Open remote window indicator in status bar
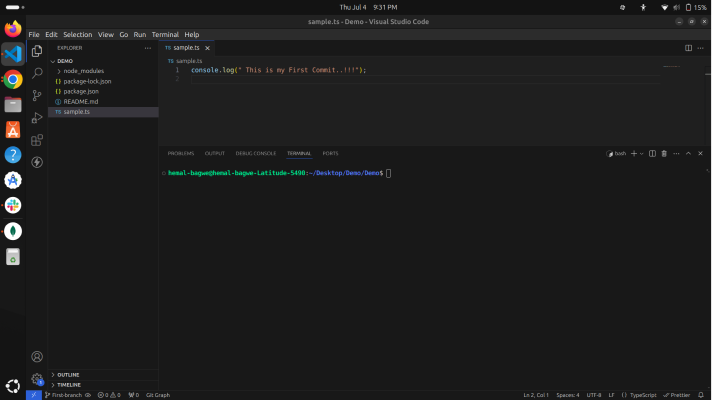Screen dimensions: 712x400 coord(34,395)
